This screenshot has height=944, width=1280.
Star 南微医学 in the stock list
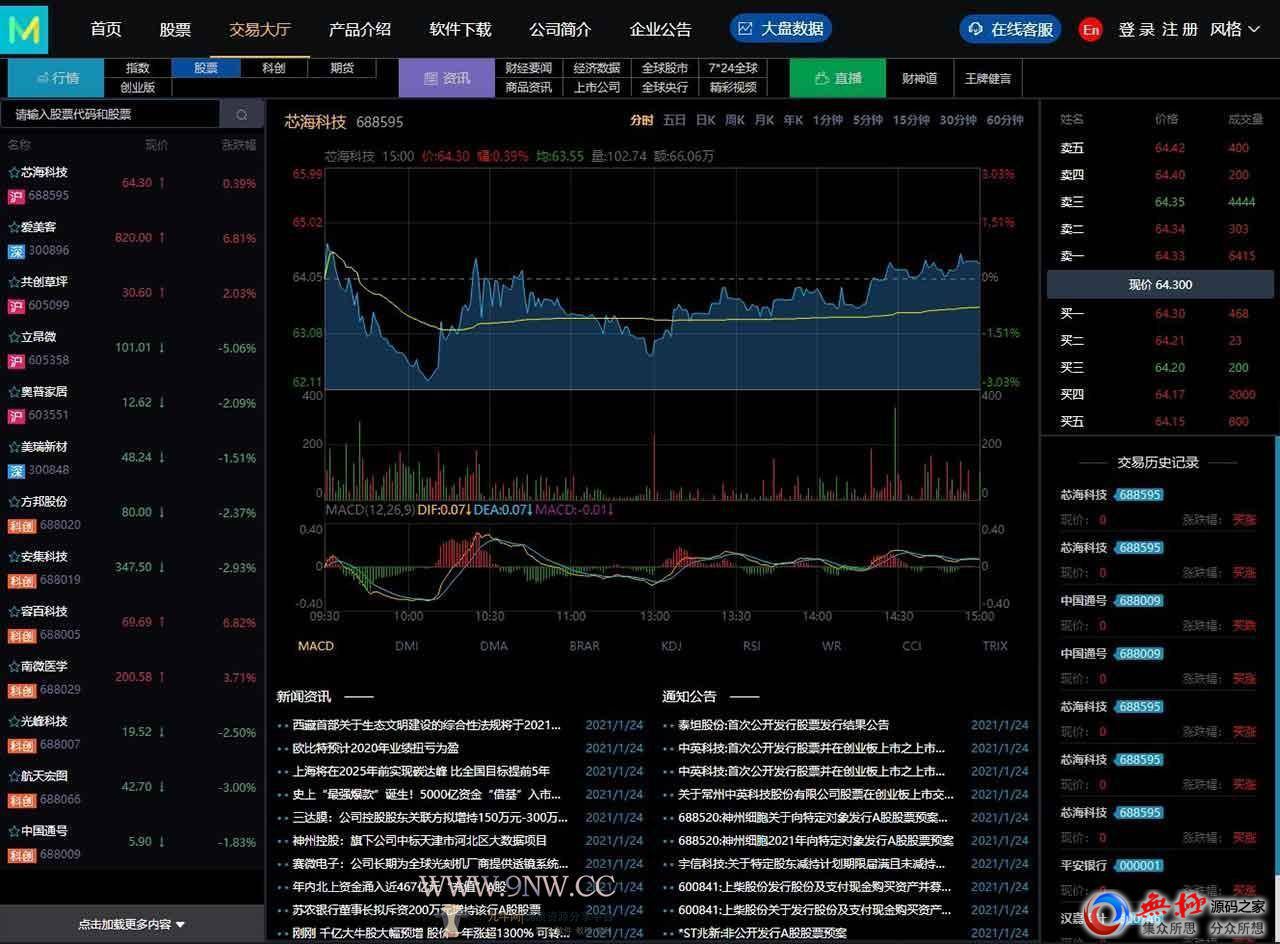tap(14, 666)
